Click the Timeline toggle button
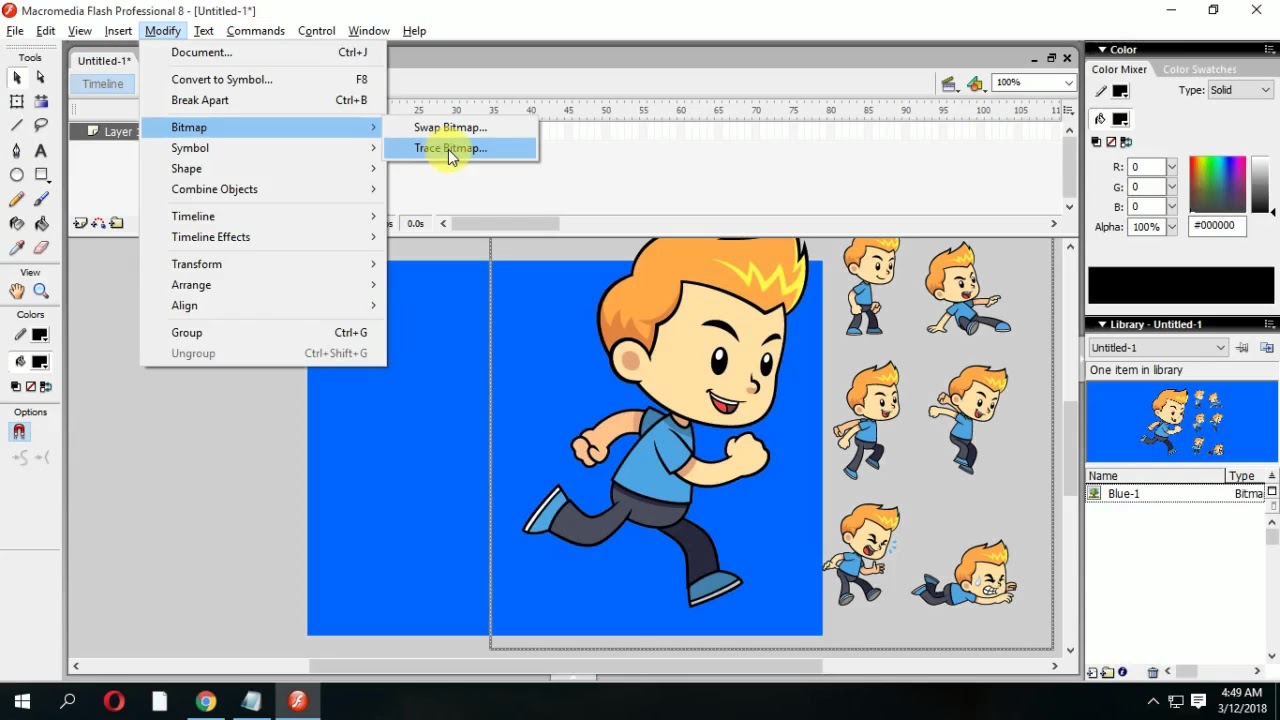The image size is (1280, 720). [103, 84]
